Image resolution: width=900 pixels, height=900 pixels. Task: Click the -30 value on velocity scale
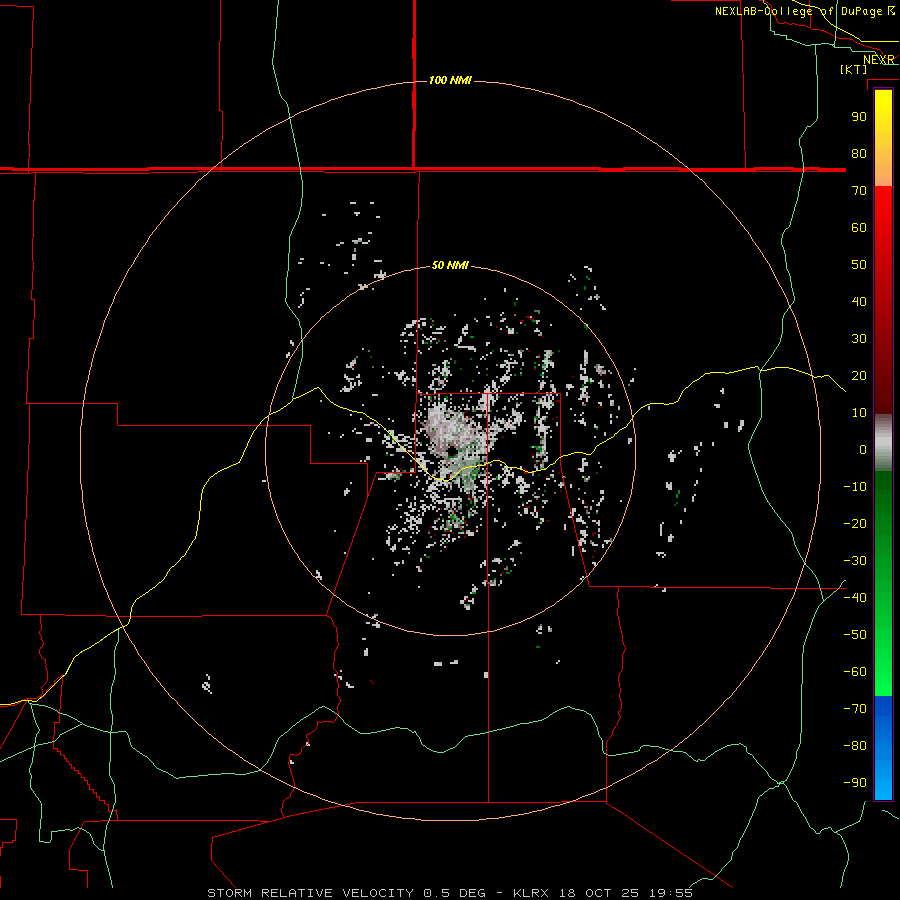(x=855, y=561)
